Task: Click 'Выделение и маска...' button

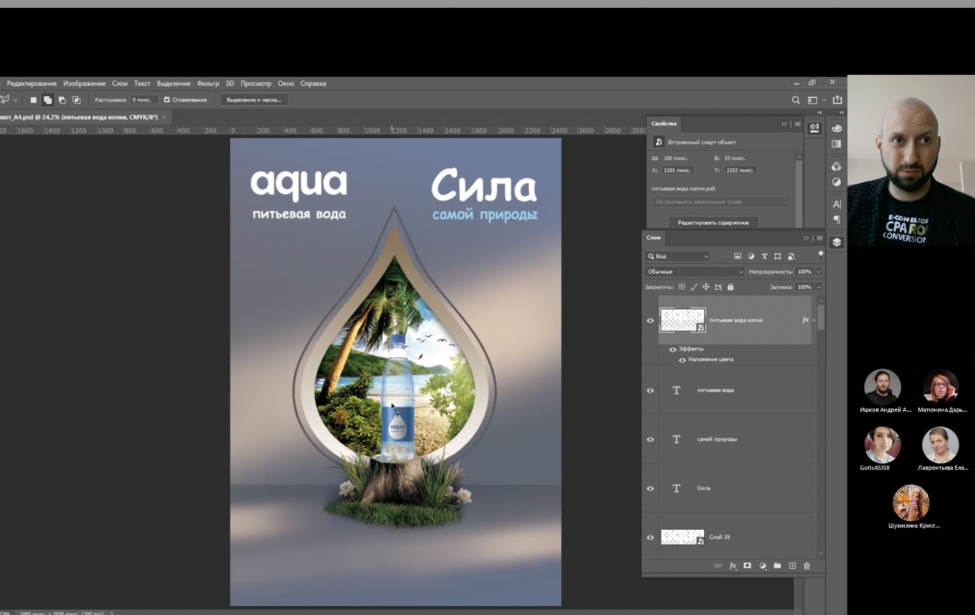Action: [x=253, y=100]
